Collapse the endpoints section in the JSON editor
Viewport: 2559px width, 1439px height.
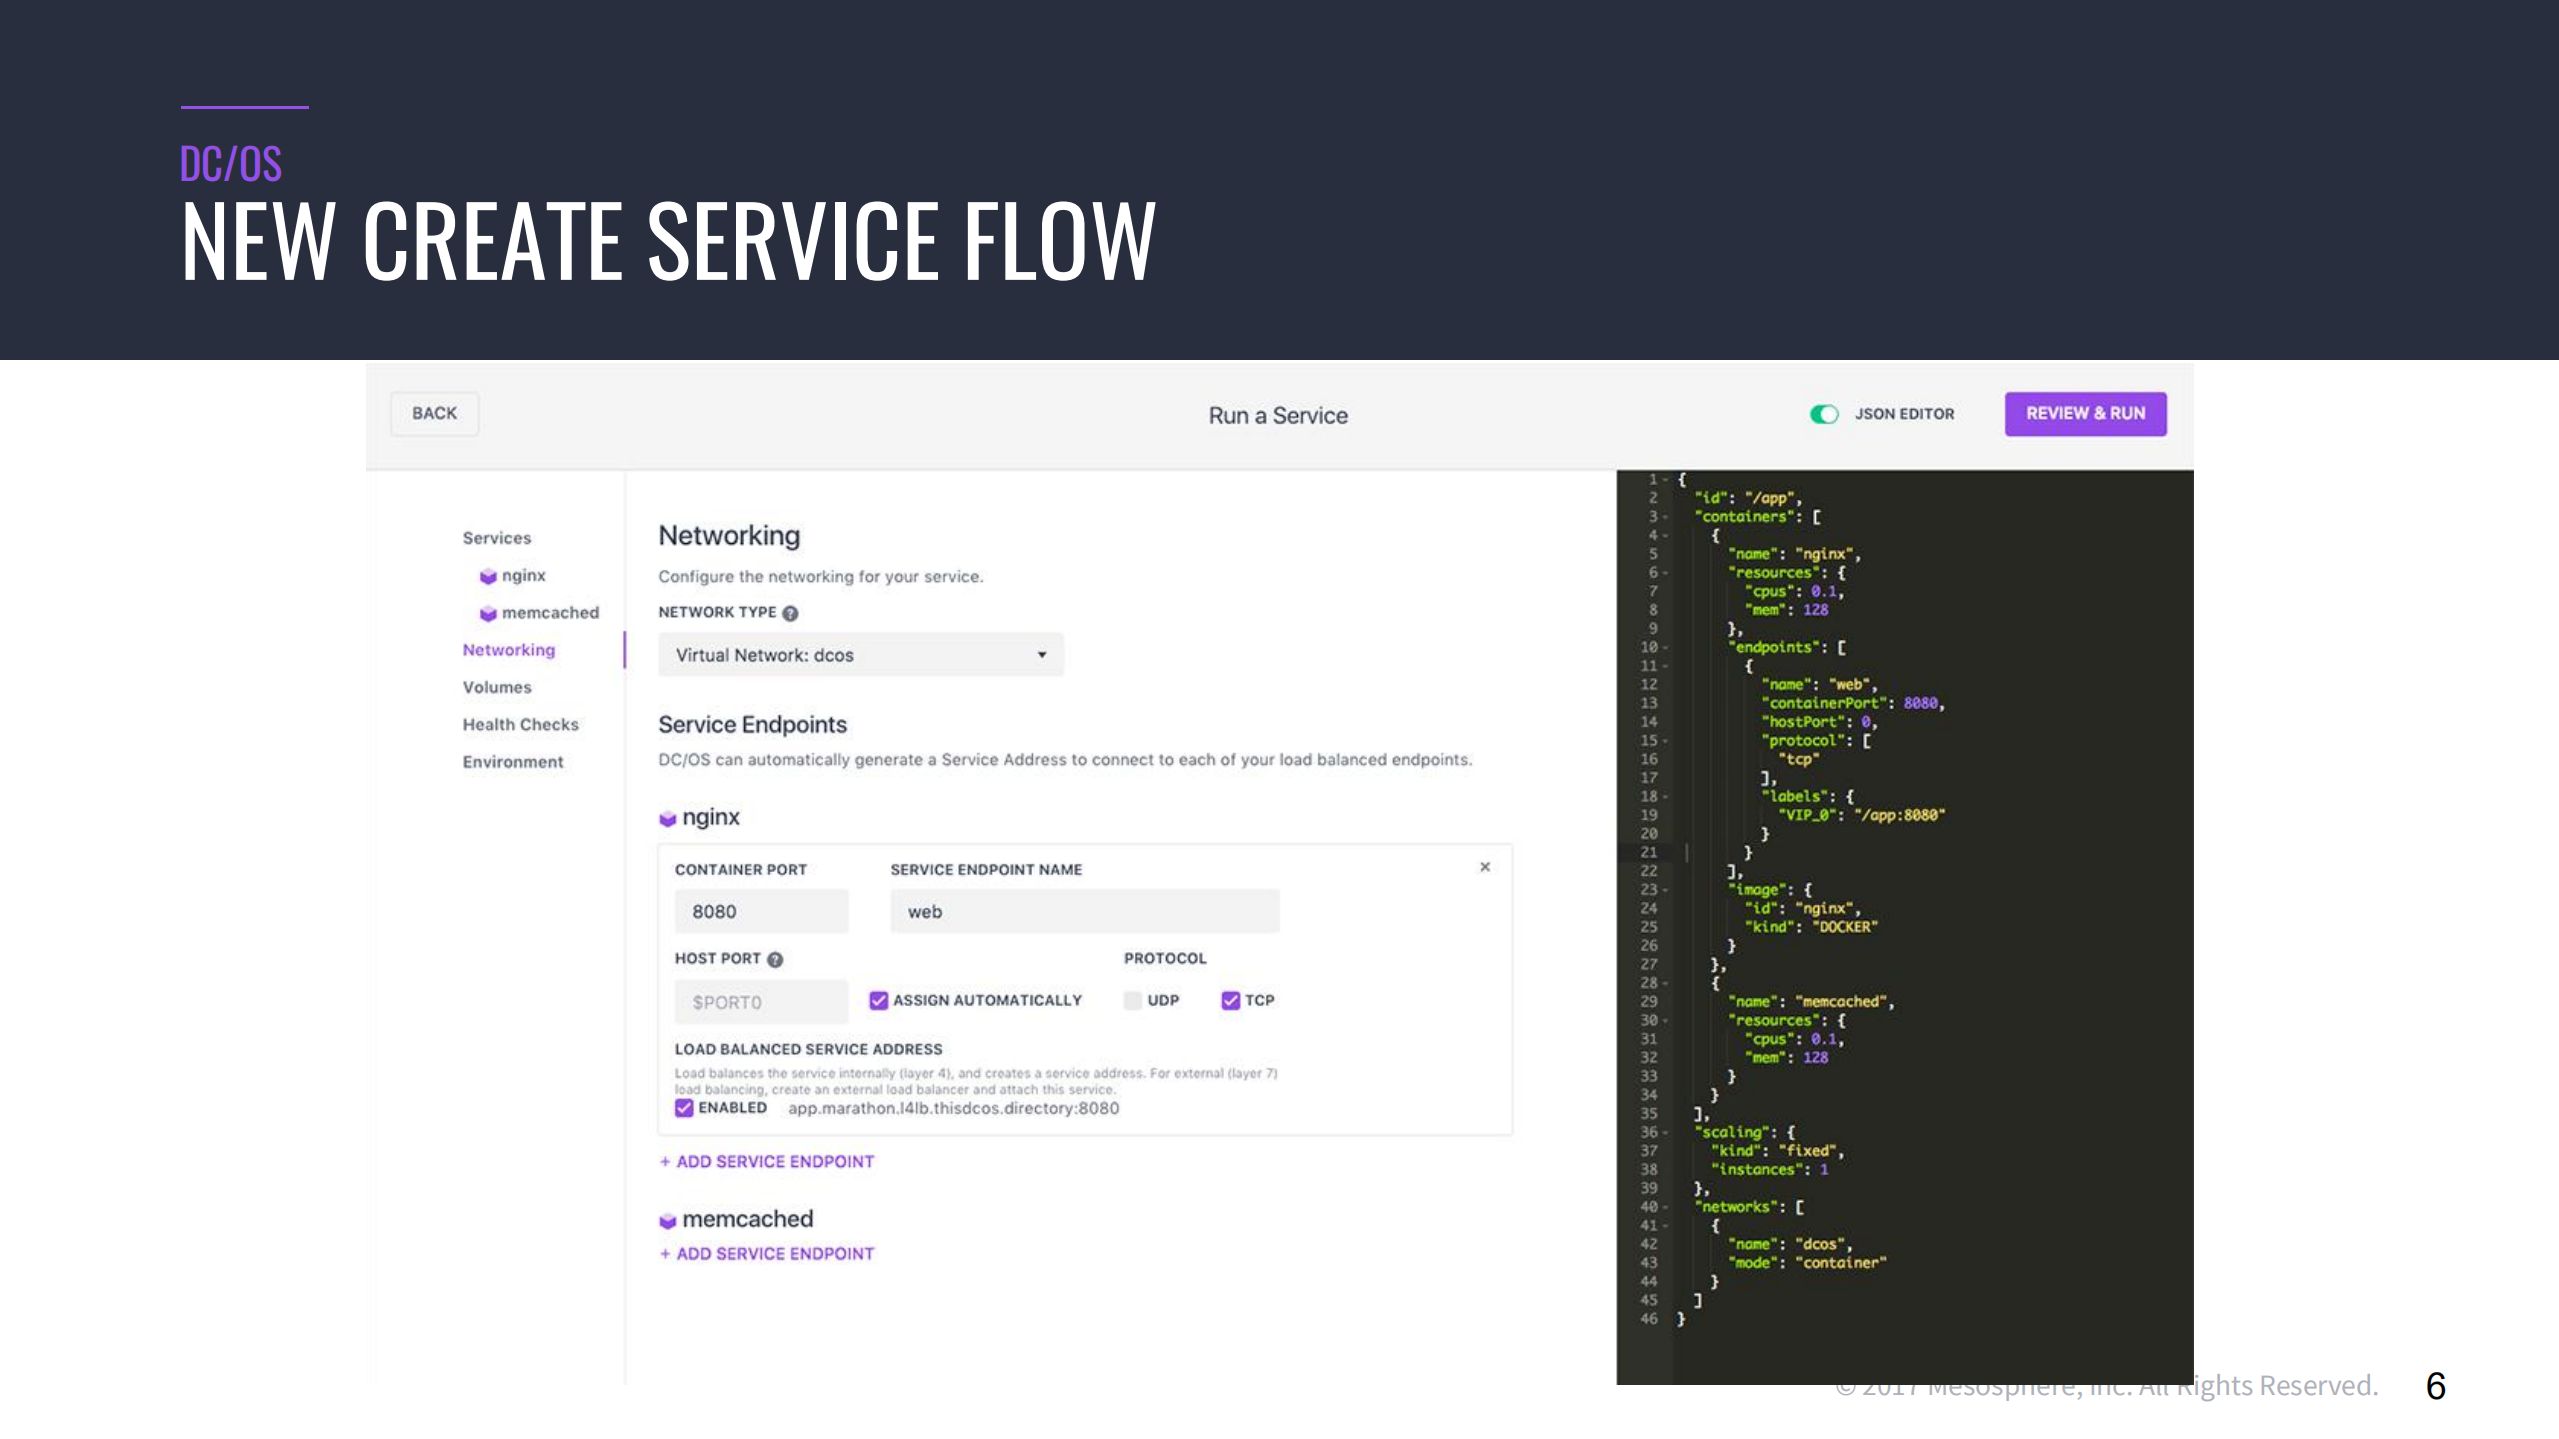point(1664,647)
